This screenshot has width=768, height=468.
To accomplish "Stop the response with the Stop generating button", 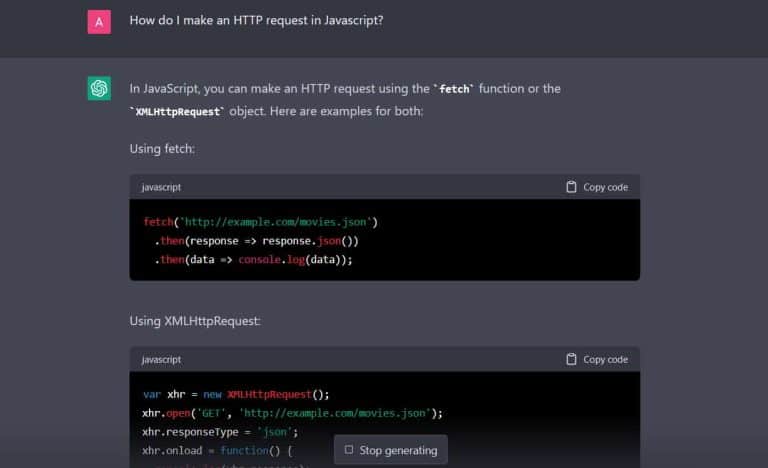I will point(391,450).
